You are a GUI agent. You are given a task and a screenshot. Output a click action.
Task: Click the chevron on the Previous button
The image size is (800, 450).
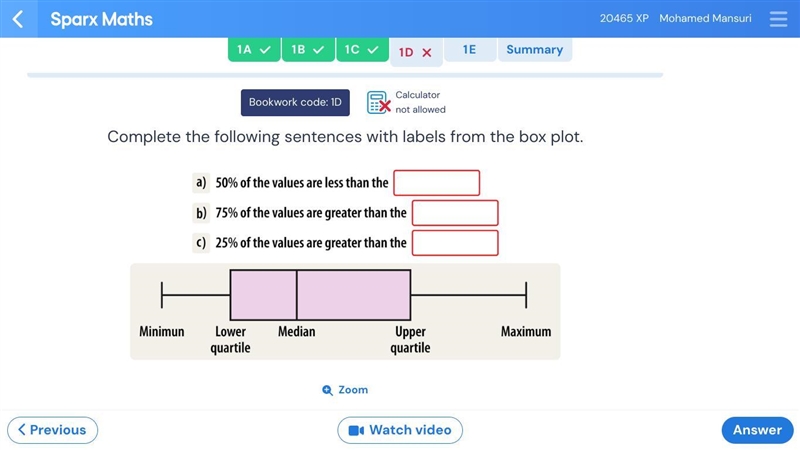[21, 430]
